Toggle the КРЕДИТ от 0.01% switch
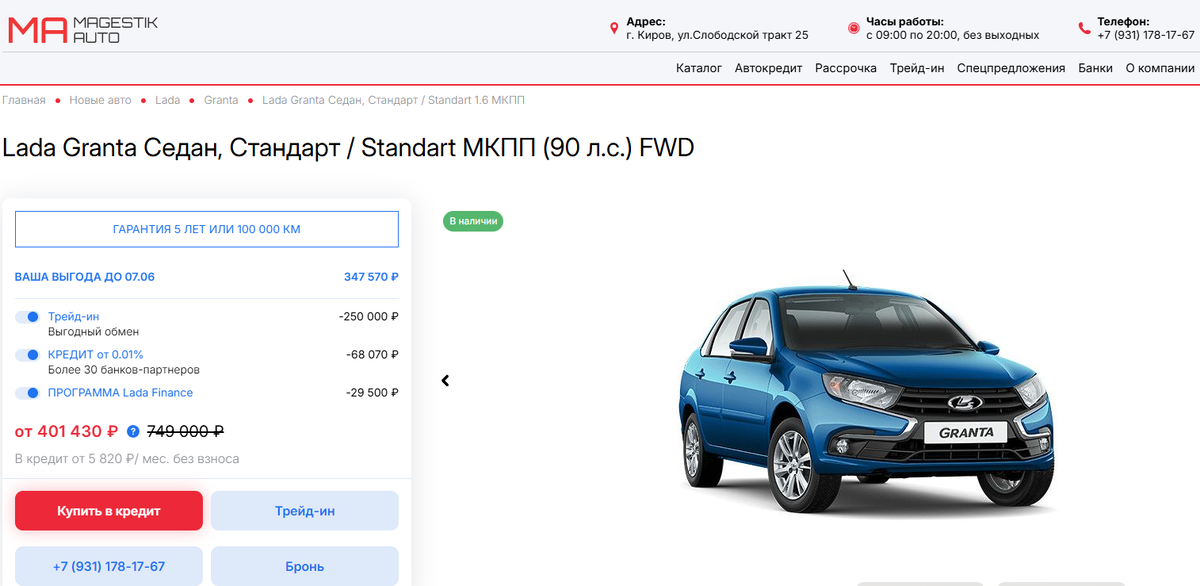 [x=27, y=355]
